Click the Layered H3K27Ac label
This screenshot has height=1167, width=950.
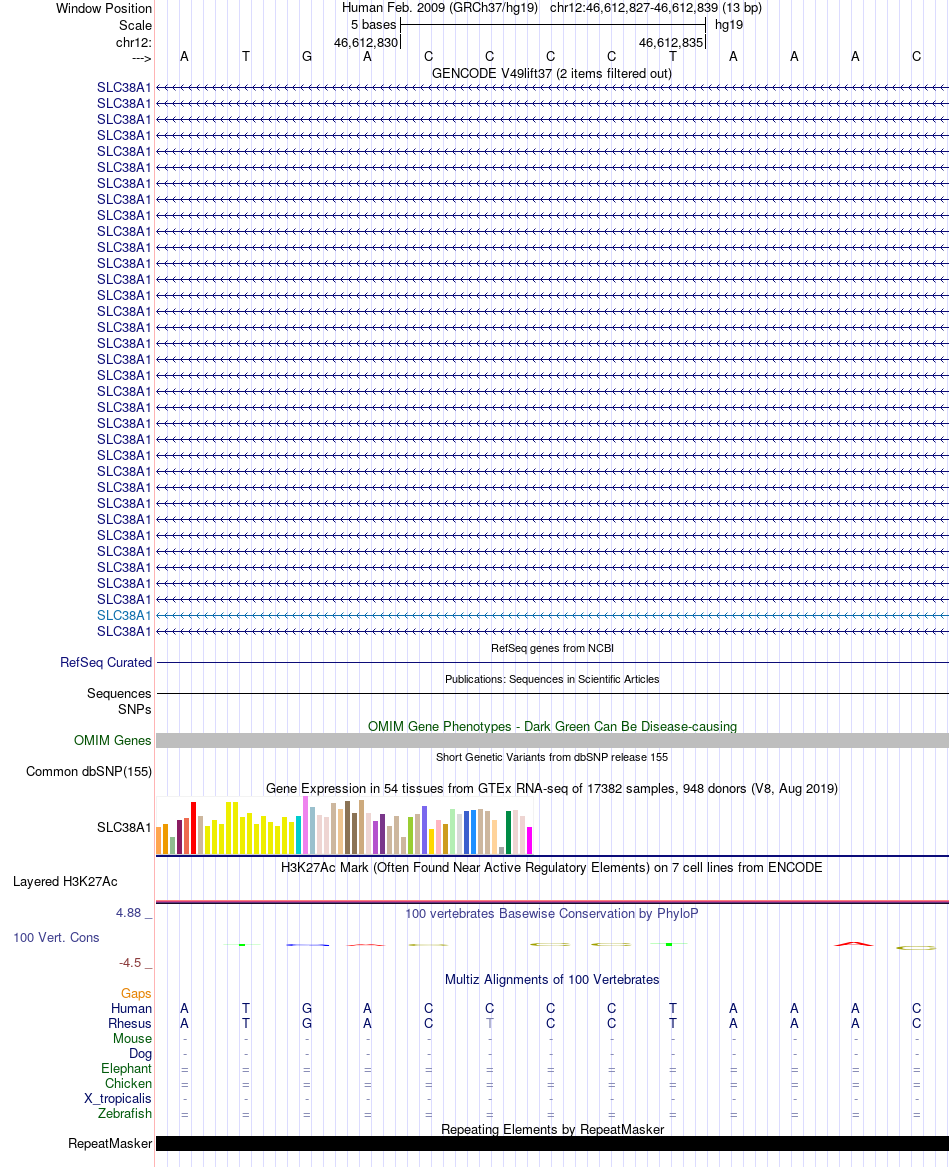click(66, 882)
